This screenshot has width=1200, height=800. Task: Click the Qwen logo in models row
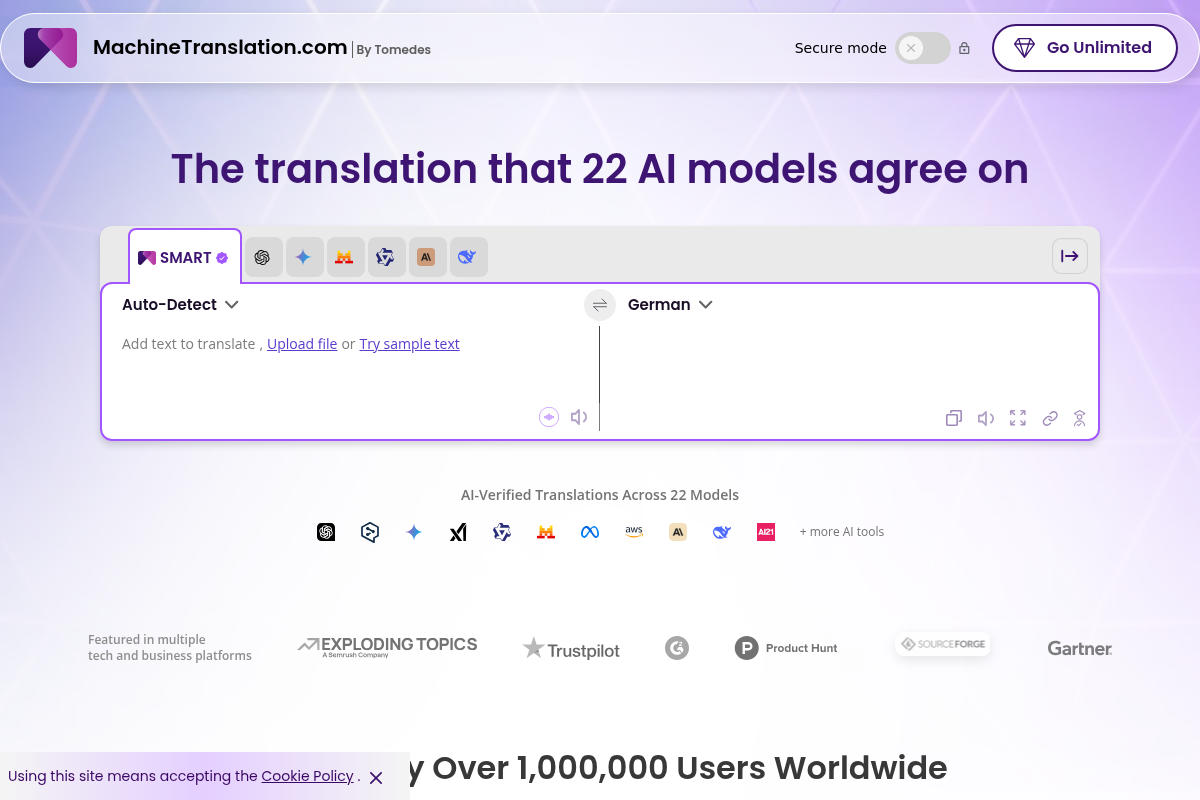(x=502, y=532)
